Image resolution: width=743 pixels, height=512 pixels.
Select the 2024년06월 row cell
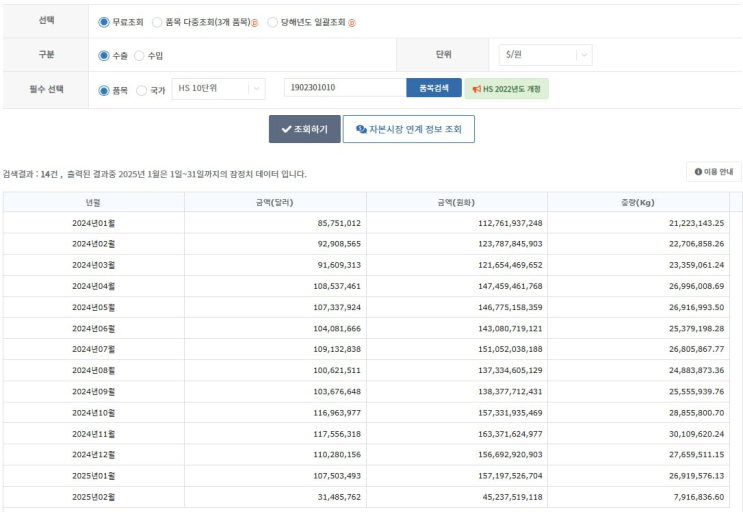click(x=94, y=328)
